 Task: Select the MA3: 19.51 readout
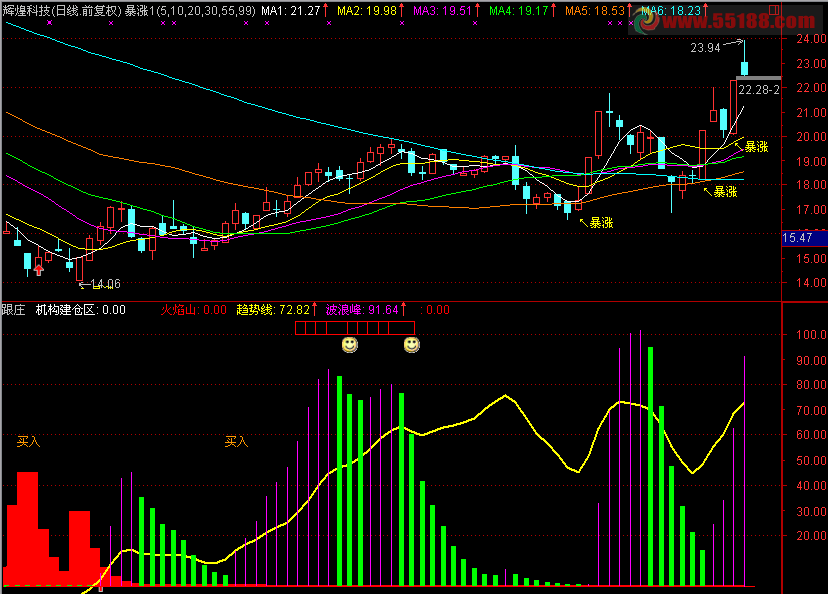[x=443, y=11]
